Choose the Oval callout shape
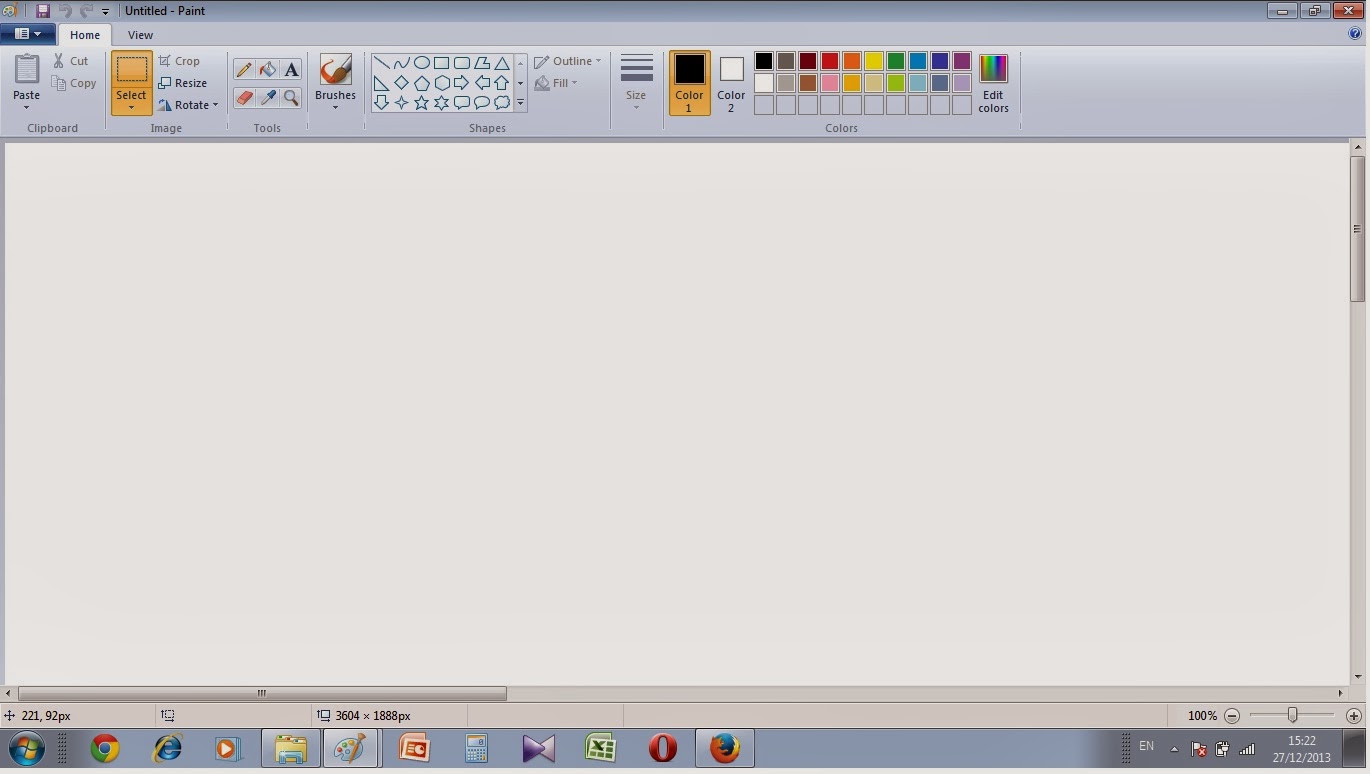Image resolution: width=1370 pixels, height=774 pixels. coord(481,102)
